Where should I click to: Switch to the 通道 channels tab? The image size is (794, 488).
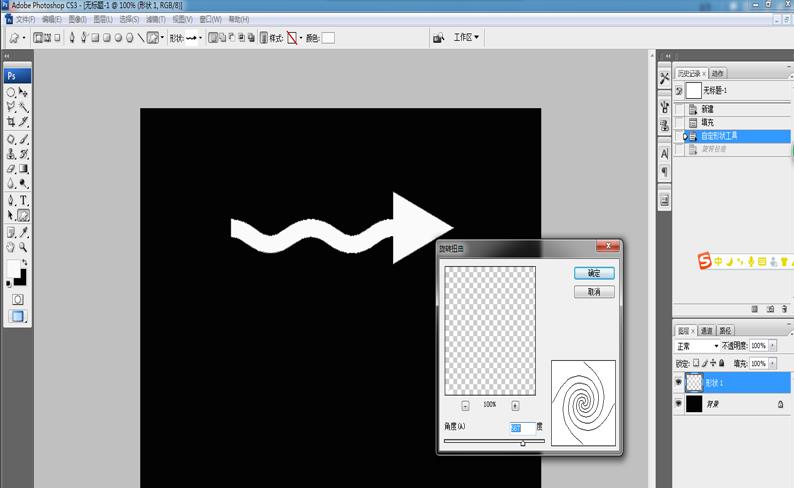(706, 331)
